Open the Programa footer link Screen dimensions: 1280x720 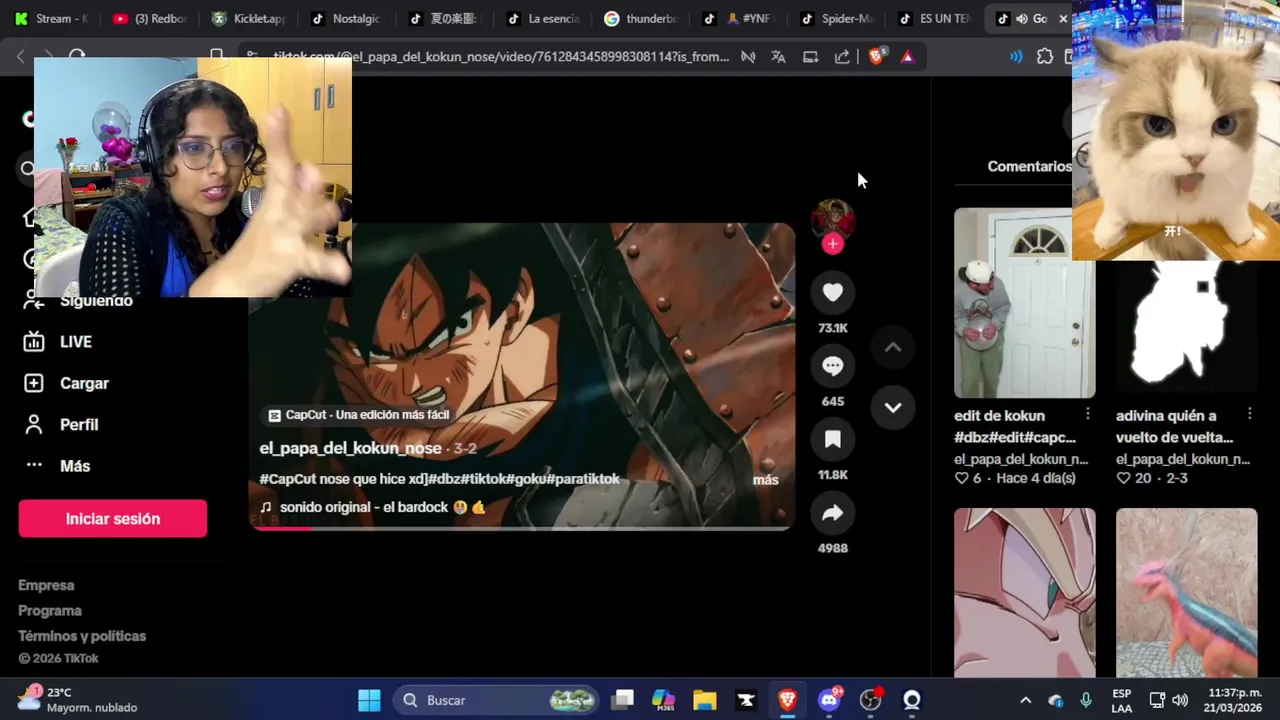click(50, 610)
